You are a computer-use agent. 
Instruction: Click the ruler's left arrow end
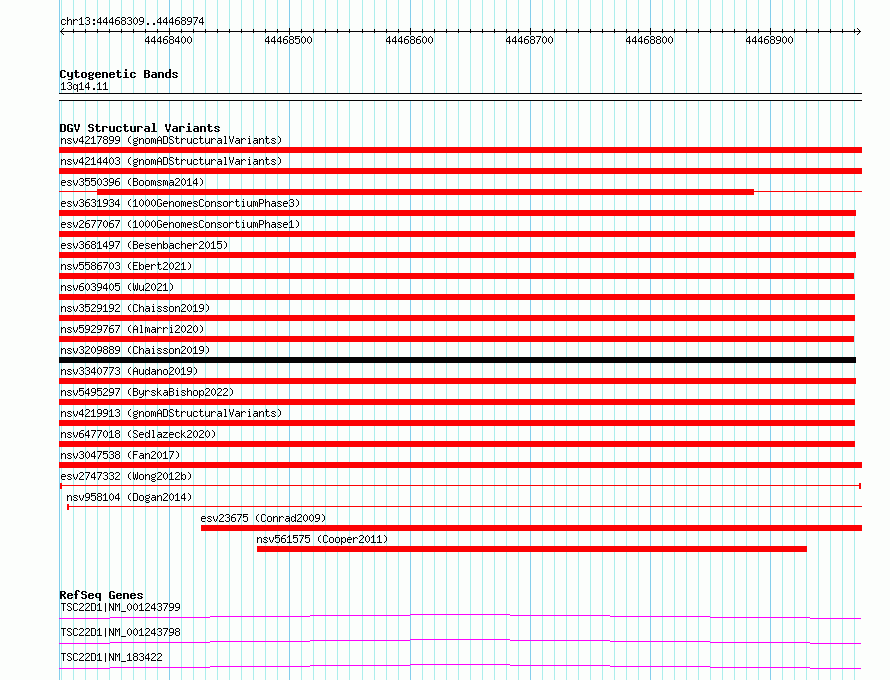point(62,32)
